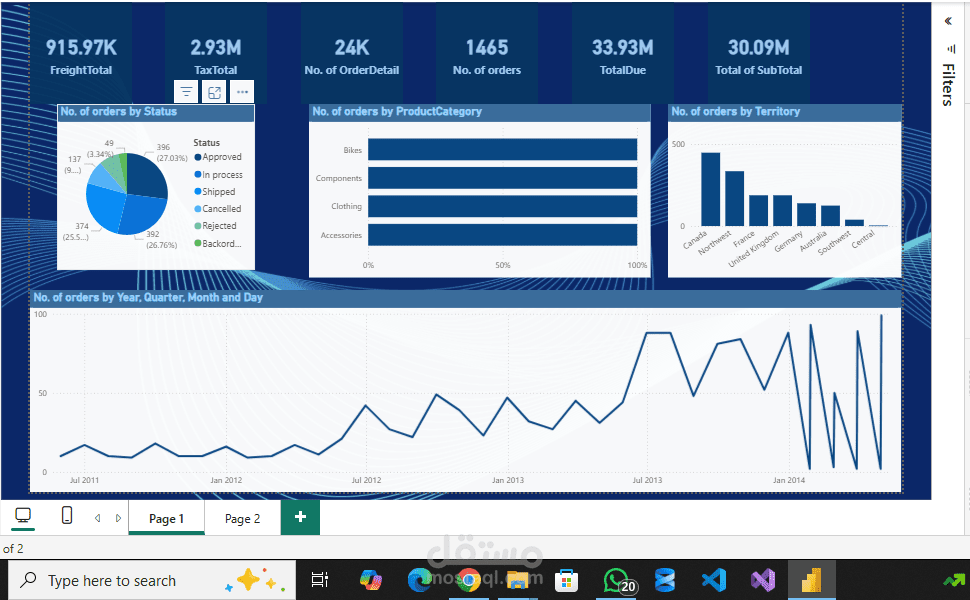
Task: Click the Cancelled legend entry
Action: tap(218, 209)
